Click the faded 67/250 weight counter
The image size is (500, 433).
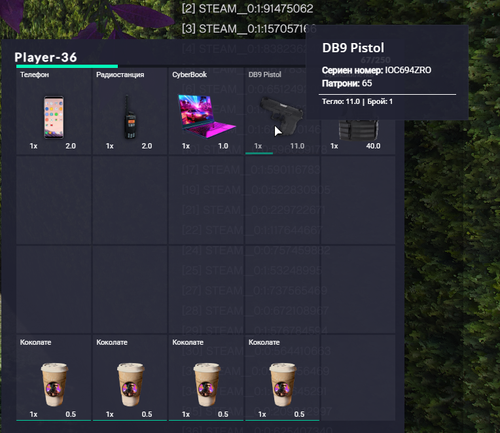(x=375, y=60)
